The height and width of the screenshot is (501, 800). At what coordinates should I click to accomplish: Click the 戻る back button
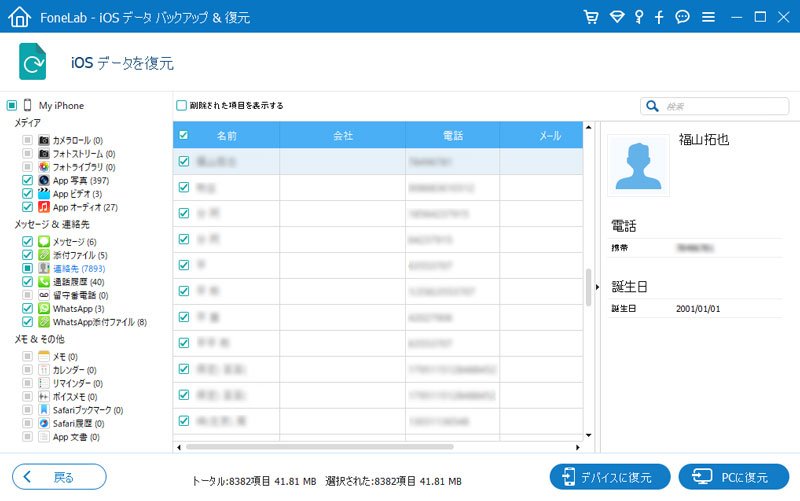pos(59,477)
